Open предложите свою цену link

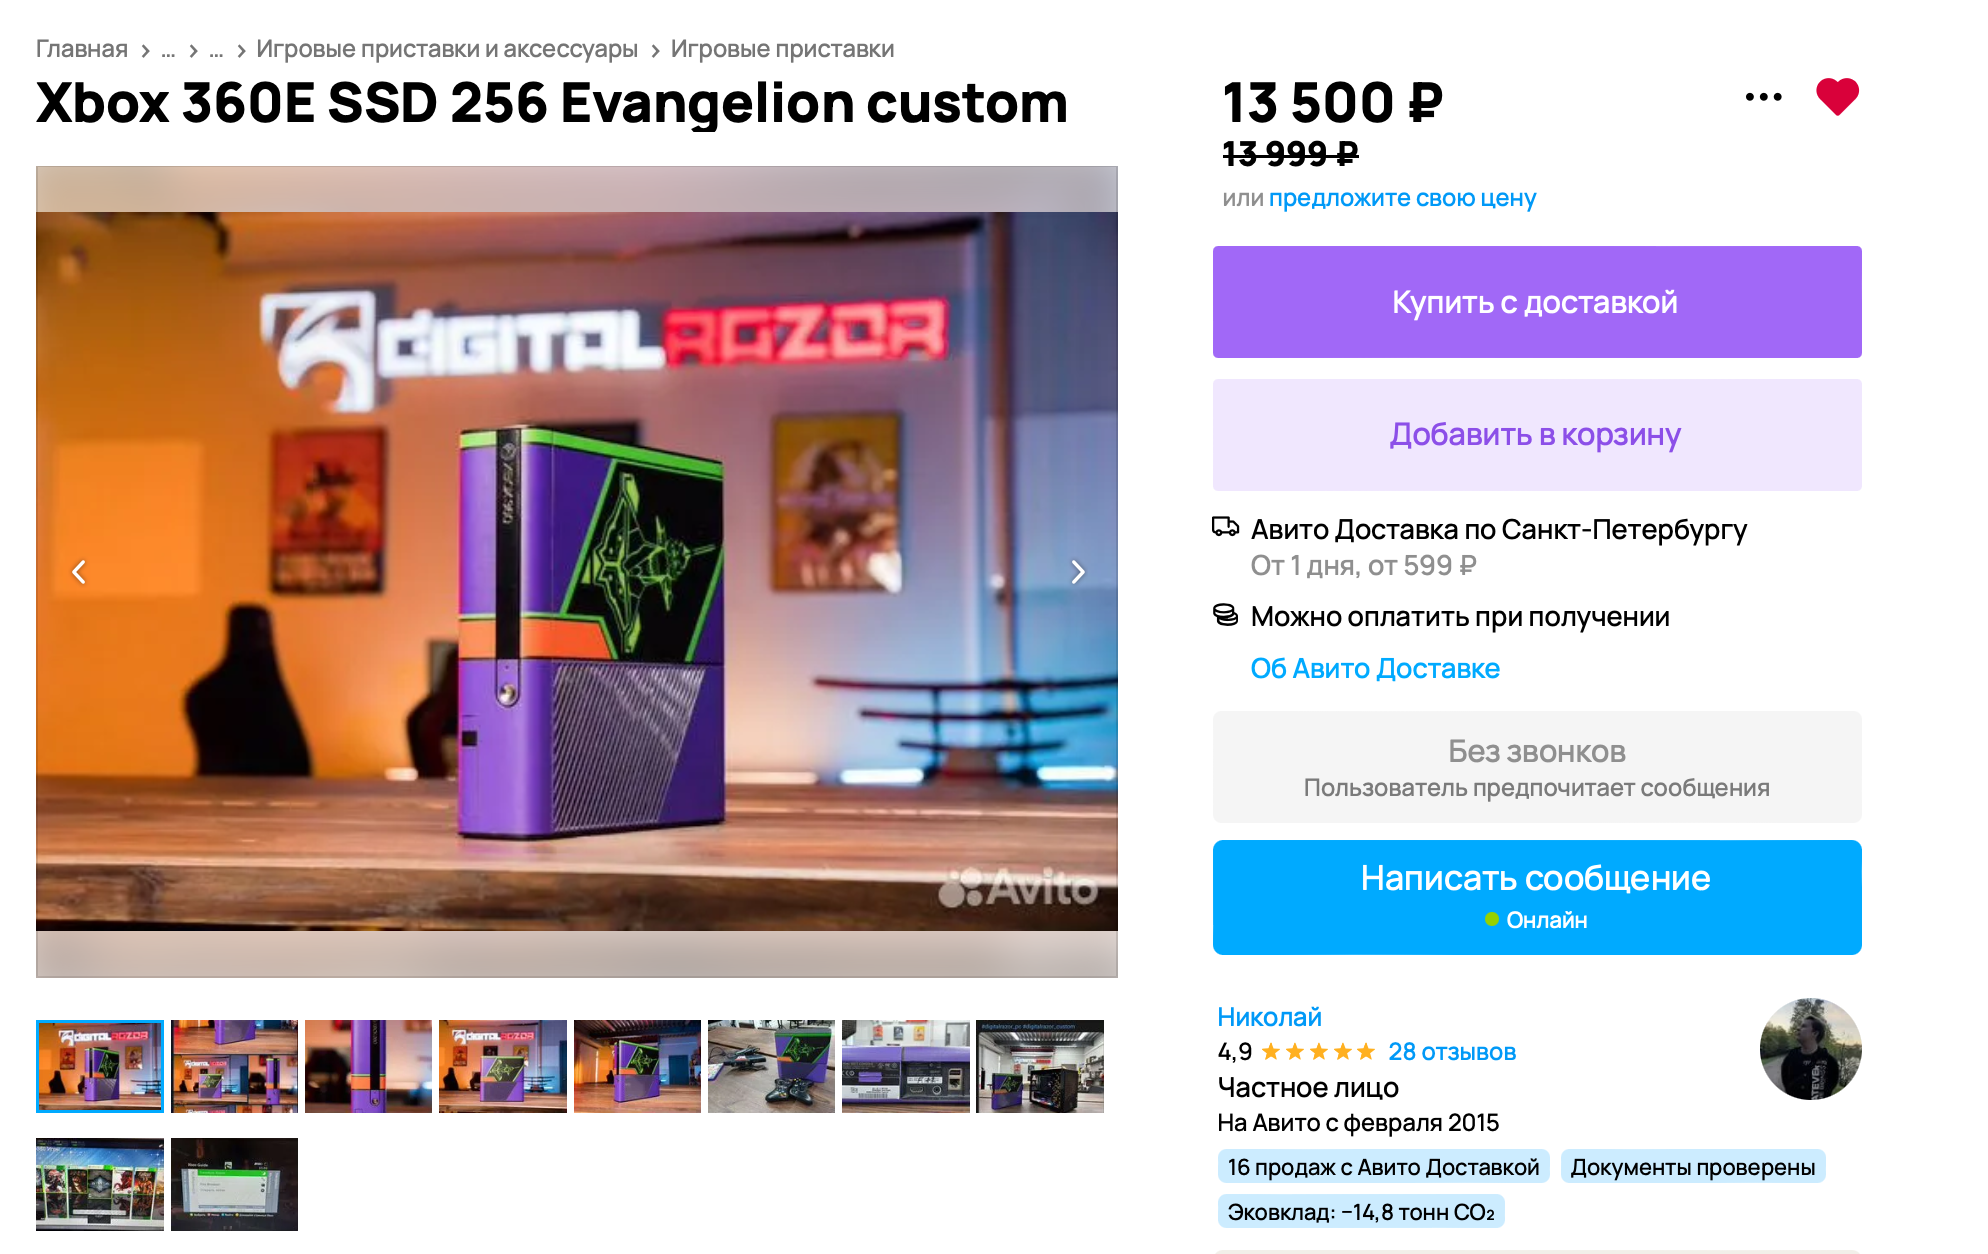1402,198
